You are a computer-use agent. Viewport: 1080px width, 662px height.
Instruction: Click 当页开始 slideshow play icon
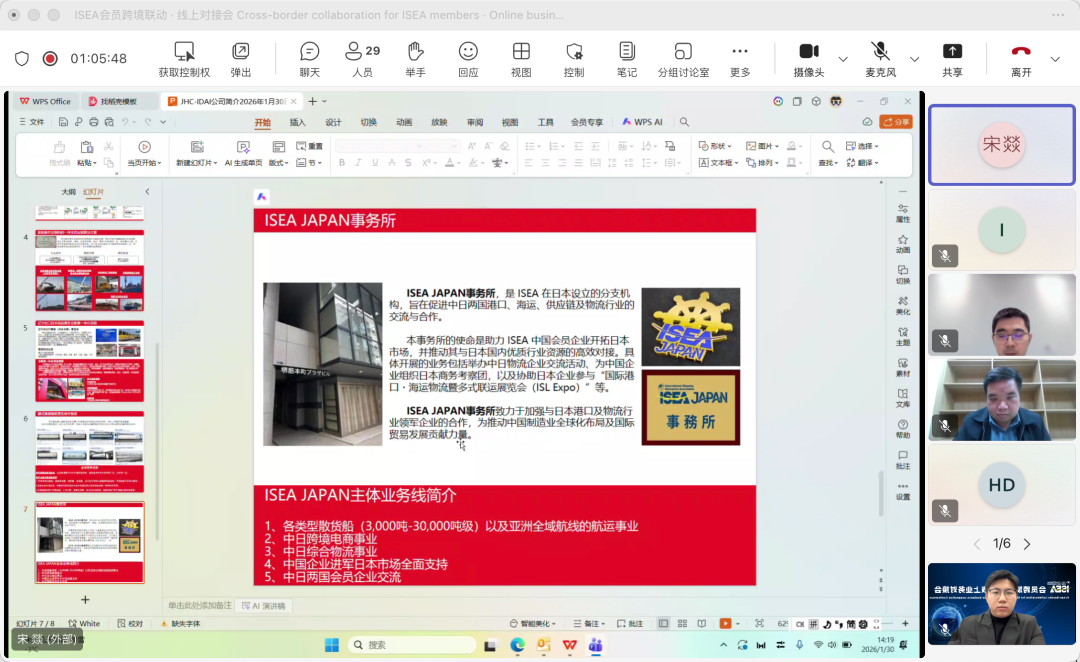(x=144, y=147)
